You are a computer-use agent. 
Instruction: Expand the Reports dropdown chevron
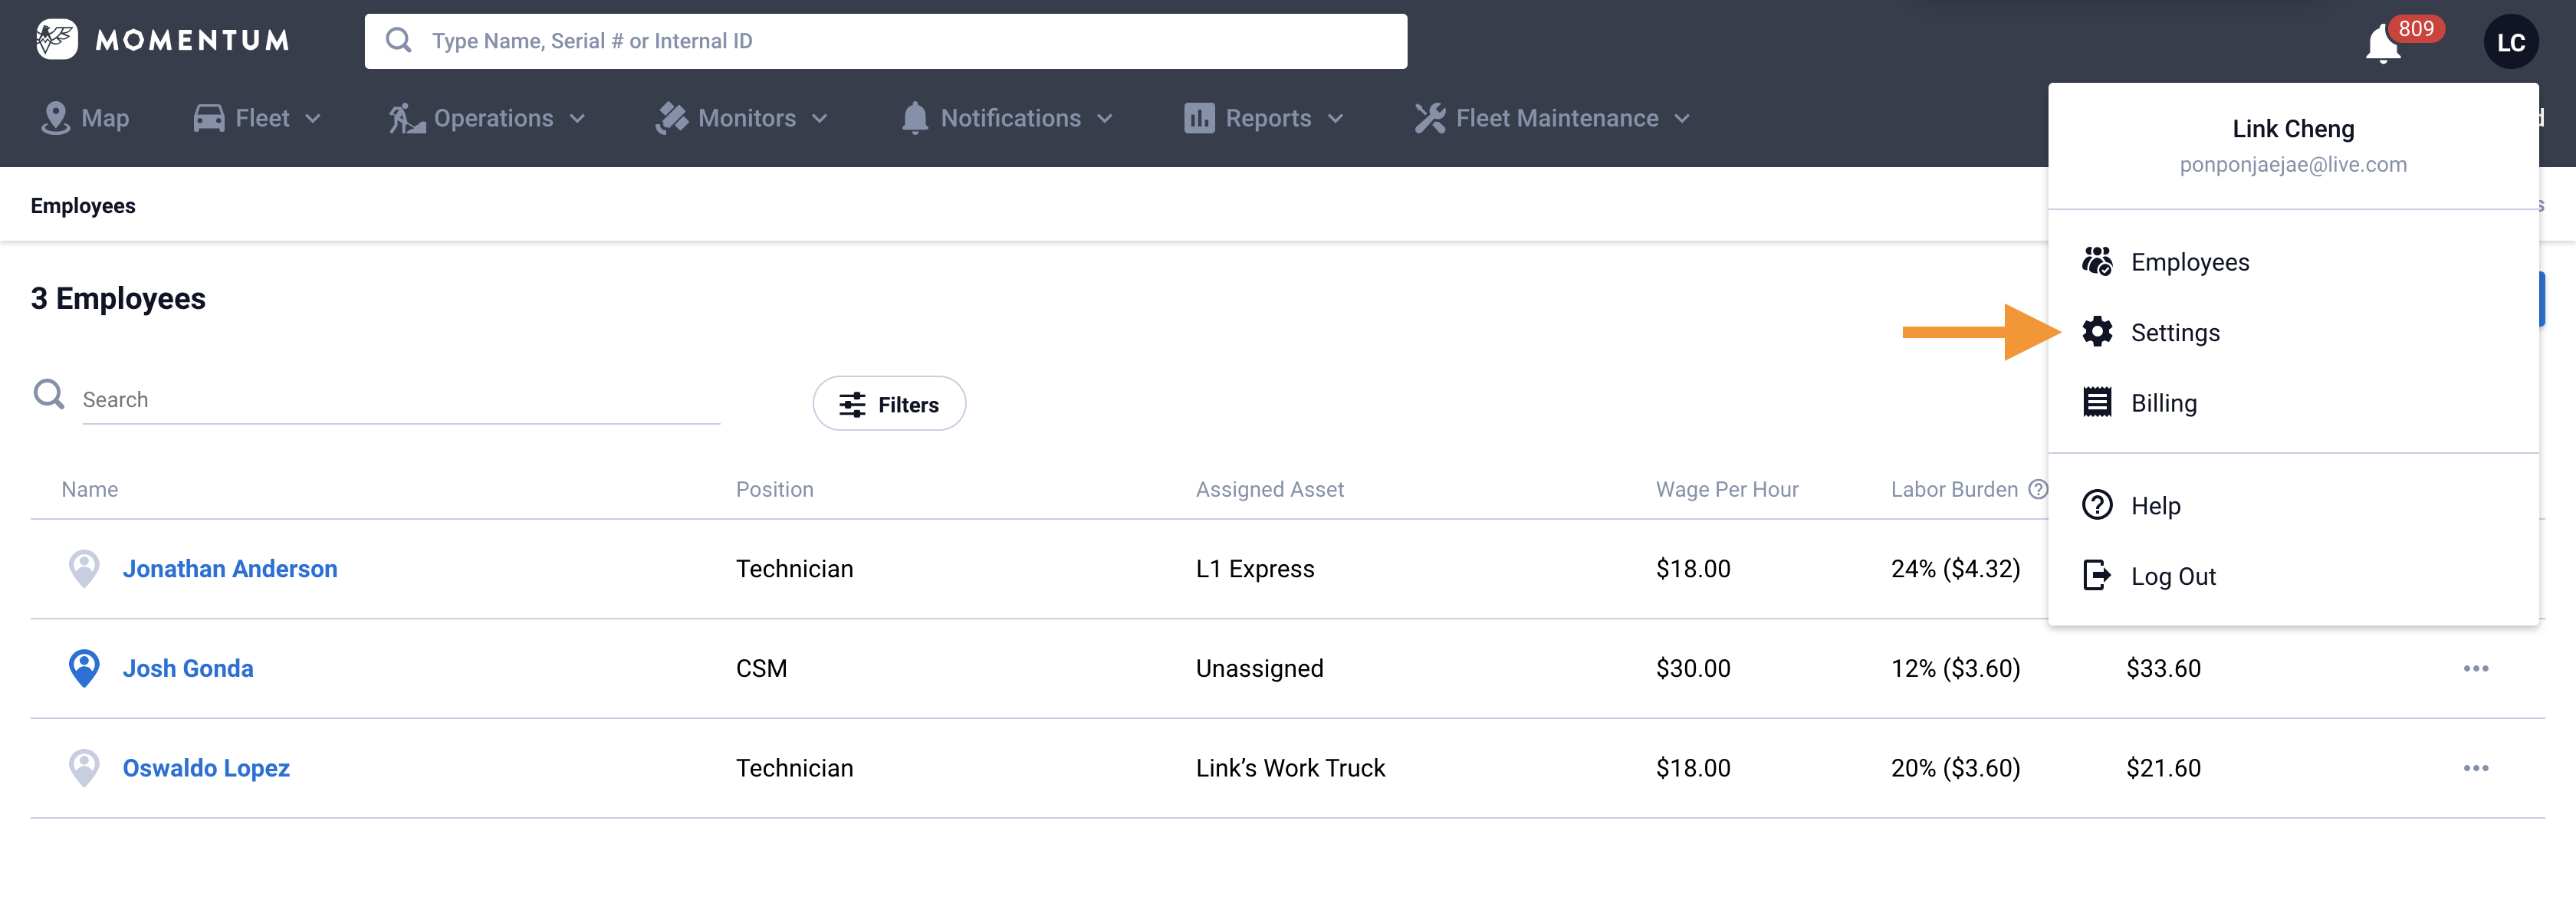point(1335,118)
